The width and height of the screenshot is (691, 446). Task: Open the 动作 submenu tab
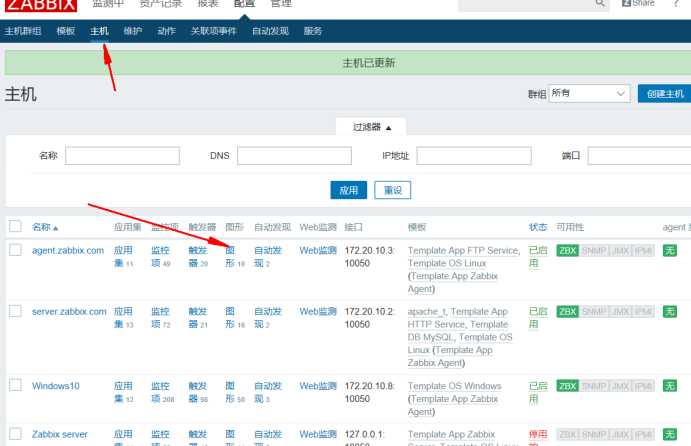(166, 31)
